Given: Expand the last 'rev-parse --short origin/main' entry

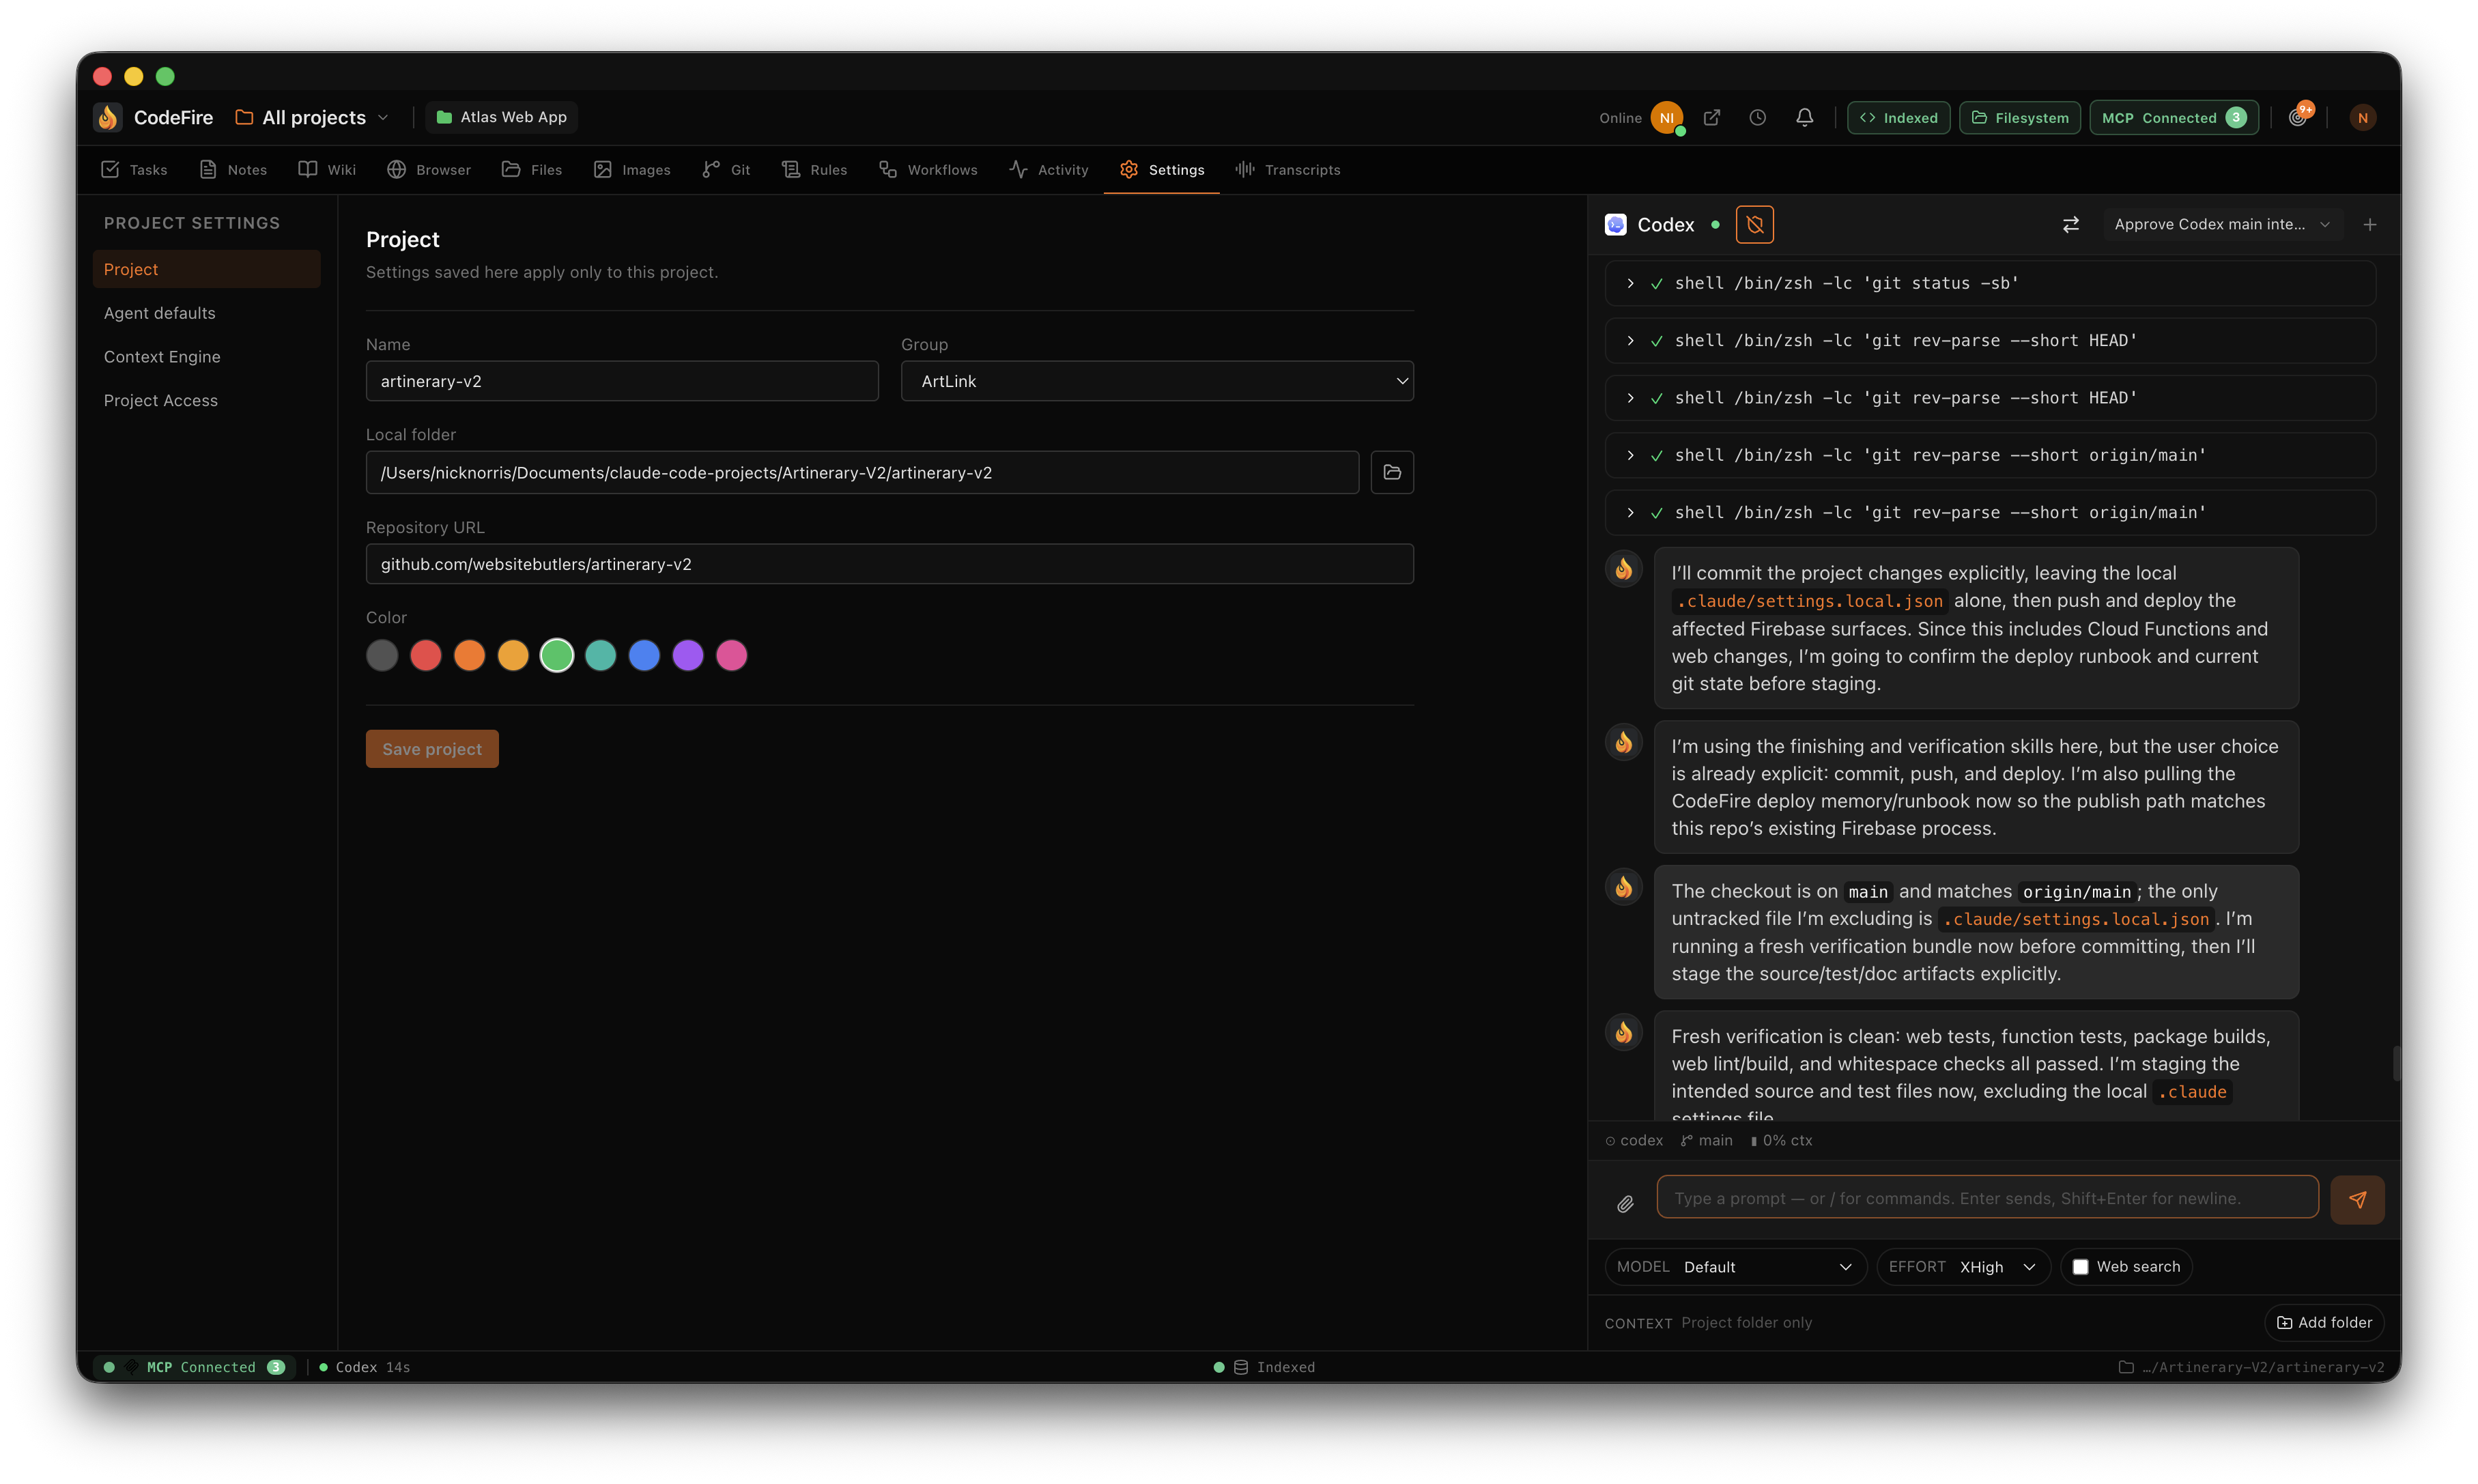Looking at the screenshot, I should (x=1990, y=512).
